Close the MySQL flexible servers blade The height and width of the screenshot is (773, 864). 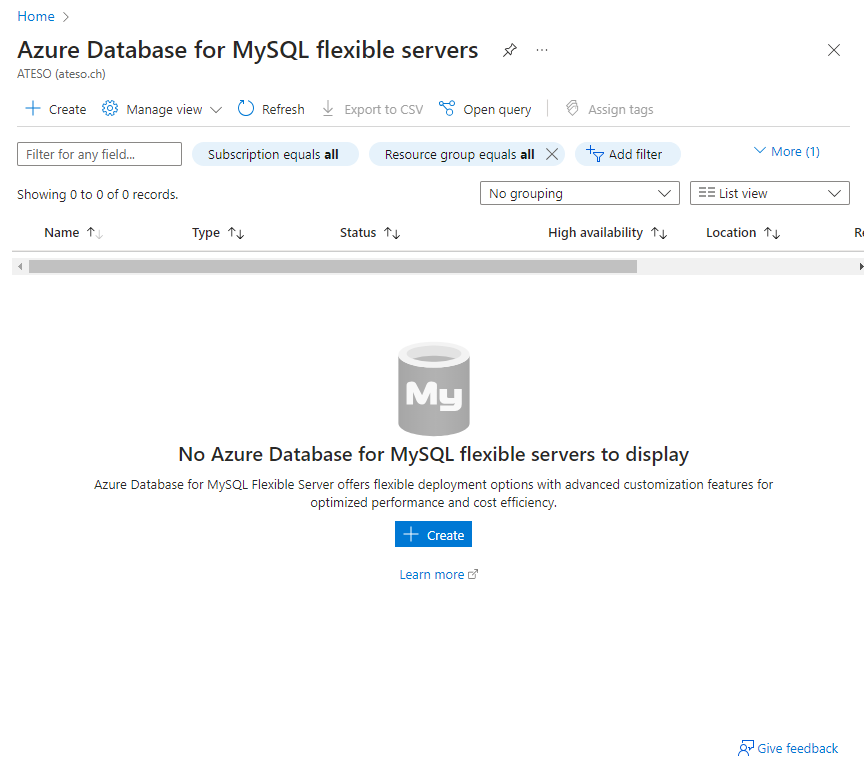coord(833,50)
